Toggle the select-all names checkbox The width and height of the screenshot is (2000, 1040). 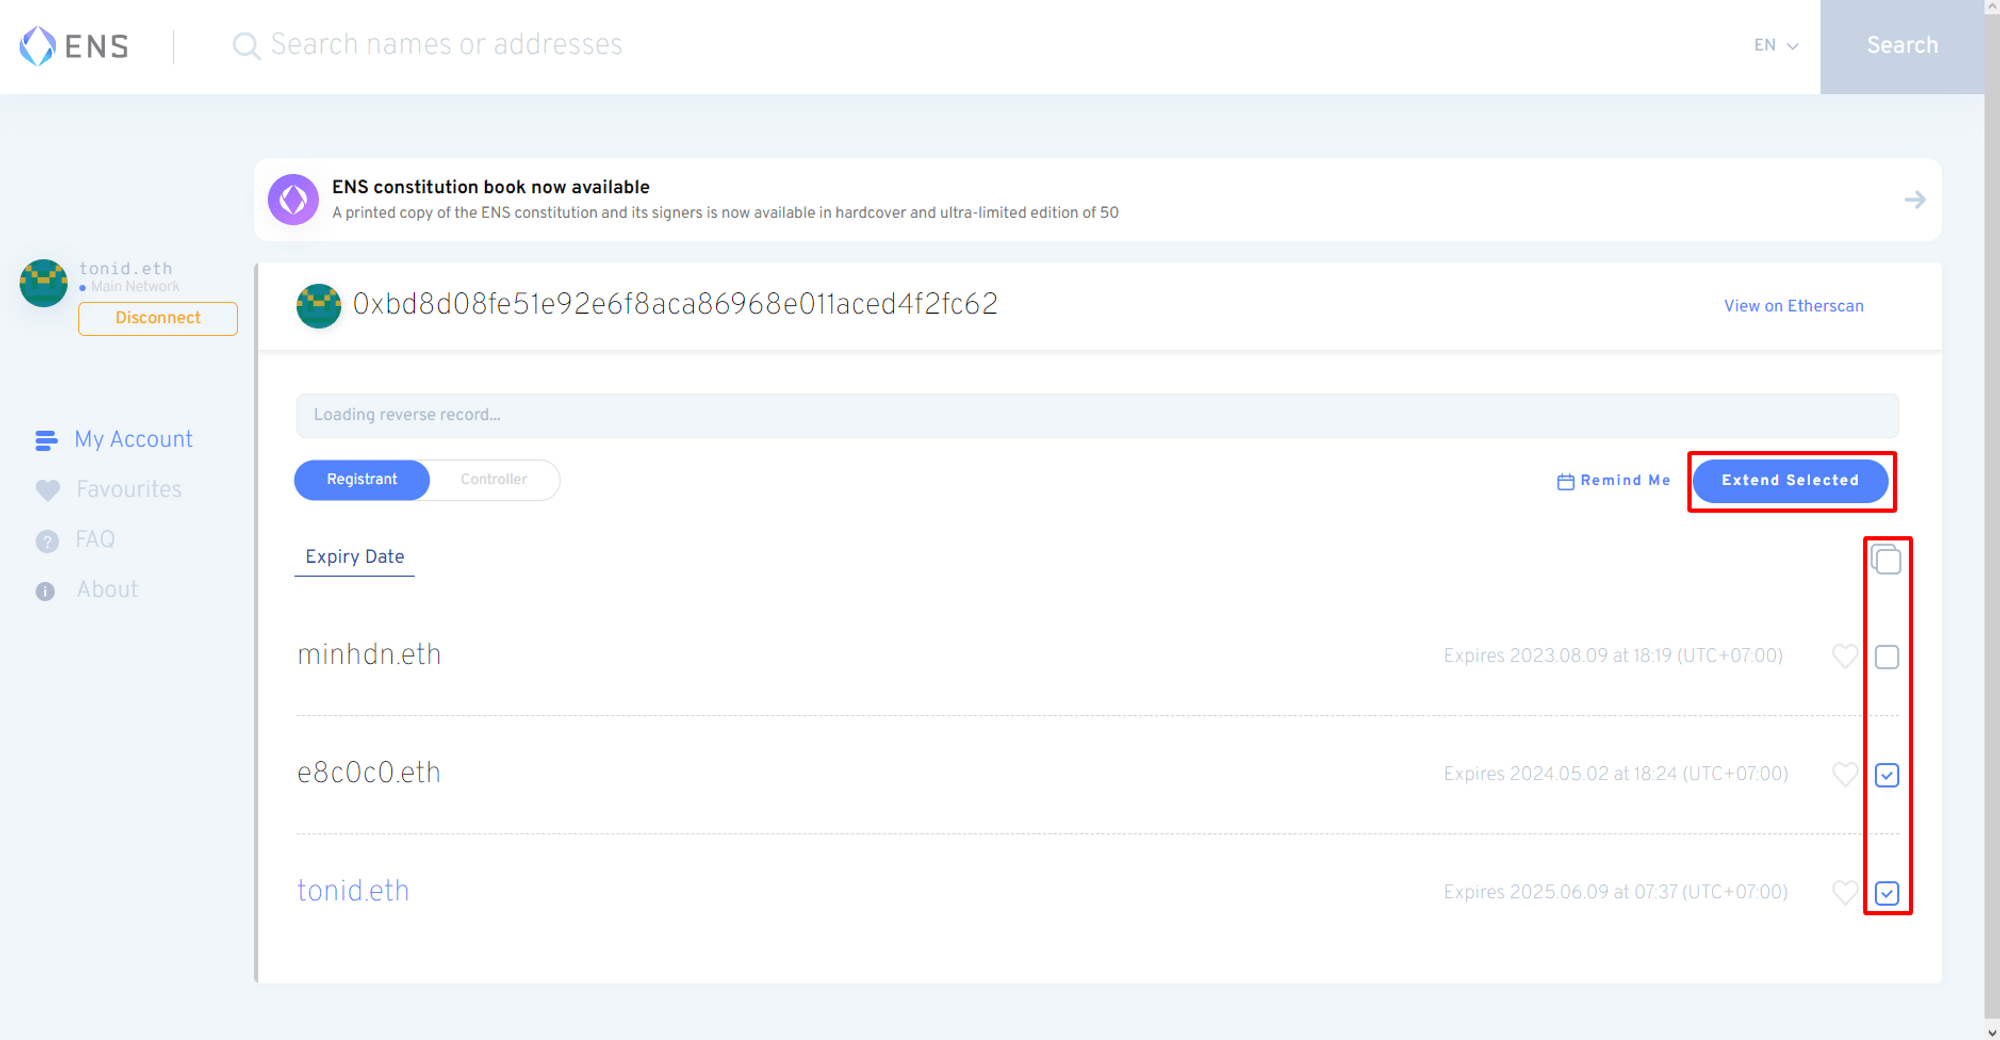[1886, 560]
